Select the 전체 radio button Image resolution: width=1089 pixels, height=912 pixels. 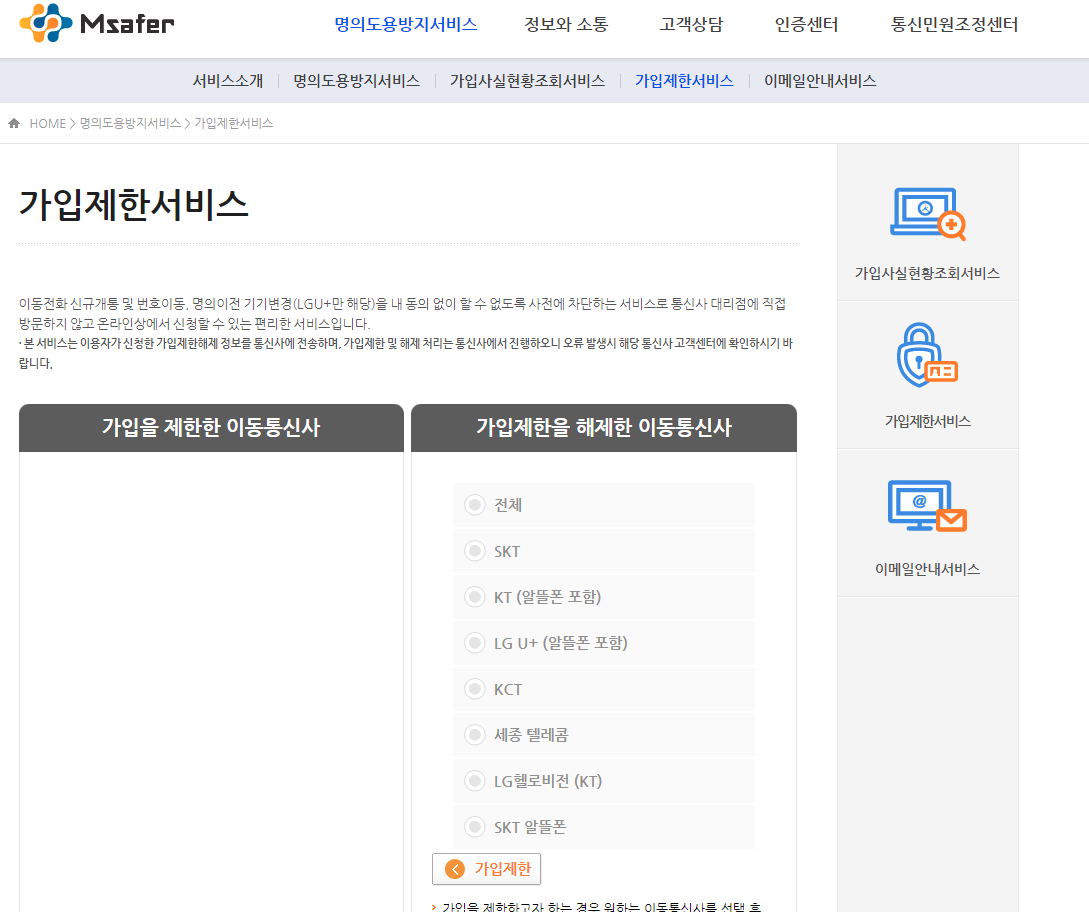pyautogui.click(x=473, y=504)
